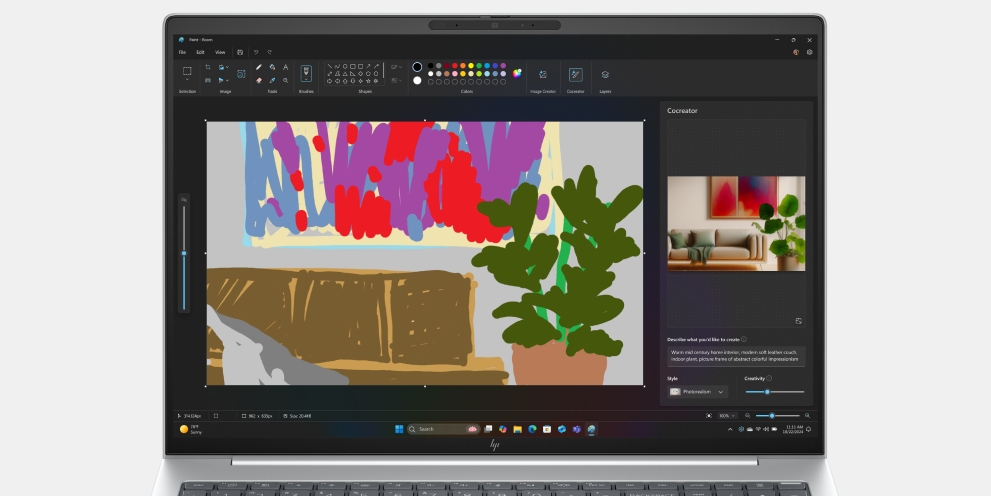Screen dimensions: 991x496
Task: Click the zoom out magnifier
Action: pos(748,416)
